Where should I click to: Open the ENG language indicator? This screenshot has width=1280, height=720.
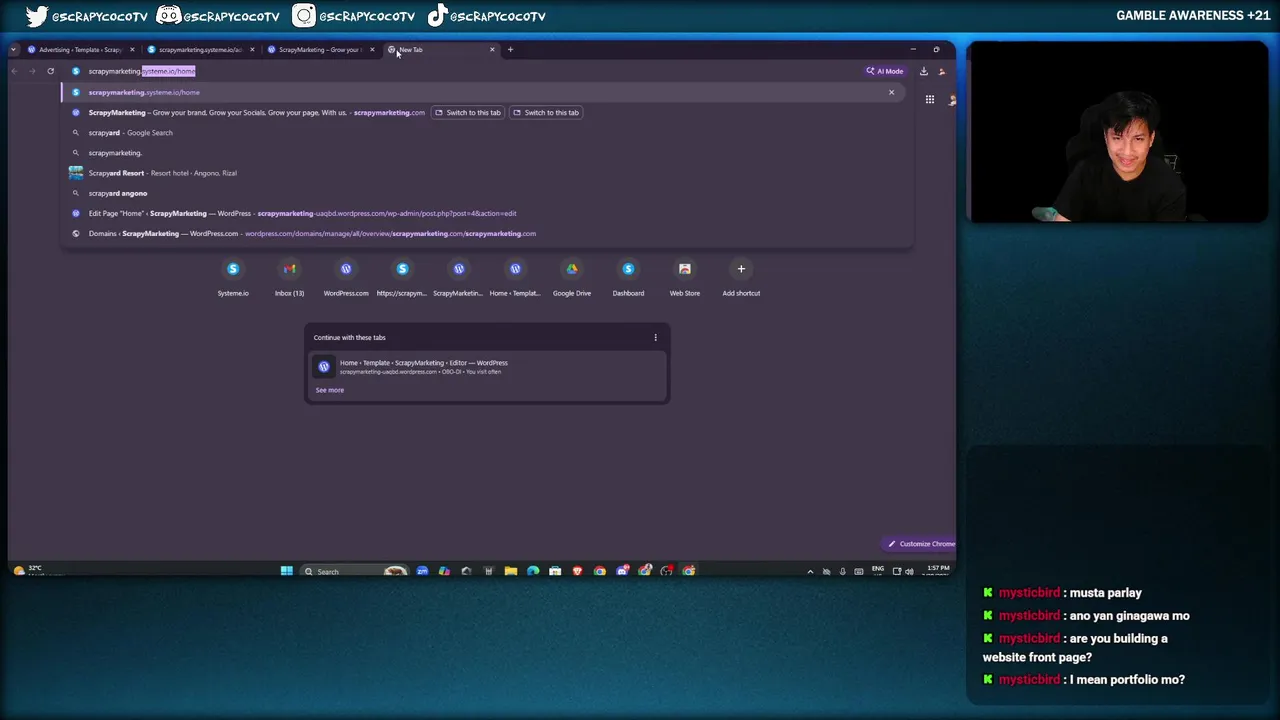point(877,570)
